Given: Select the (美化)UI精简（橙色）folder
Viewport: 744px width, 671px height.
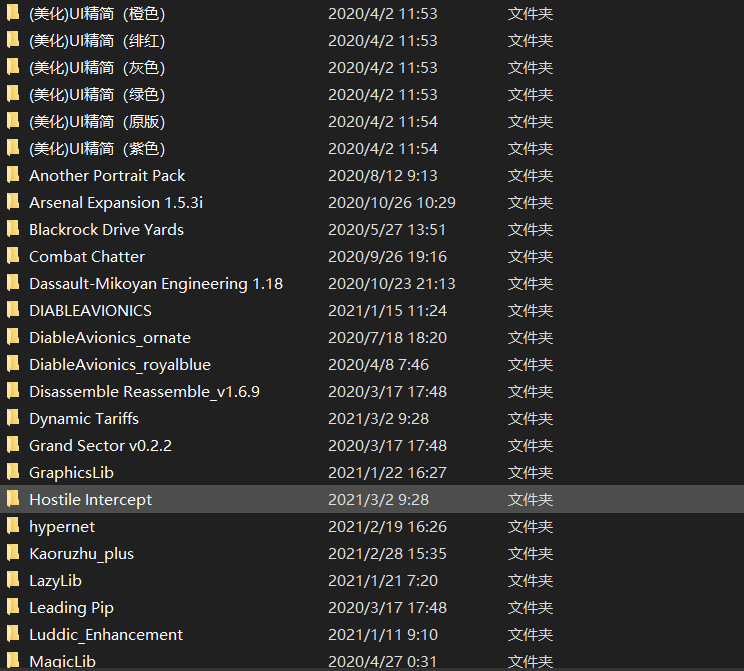Looking at the screenshot, I should [97, 14].
